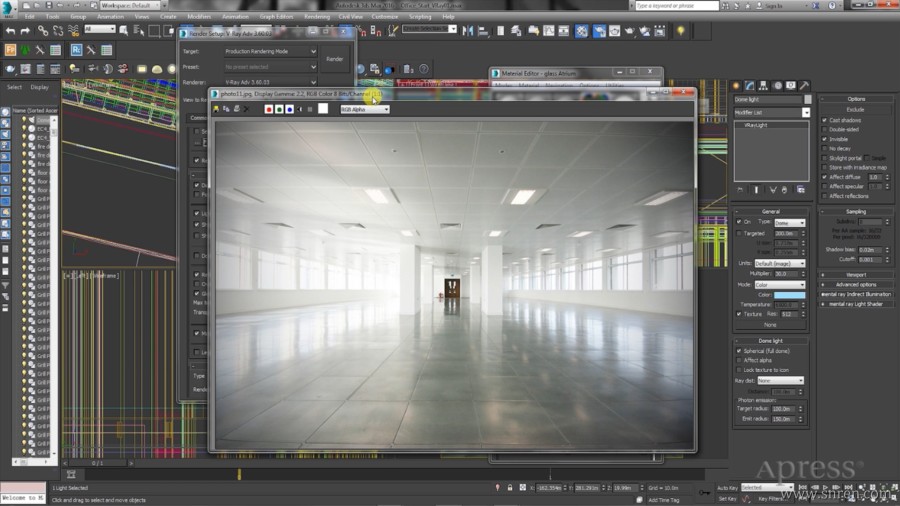Toggle the Cast shadows checkbox

[x=824, y=120]
